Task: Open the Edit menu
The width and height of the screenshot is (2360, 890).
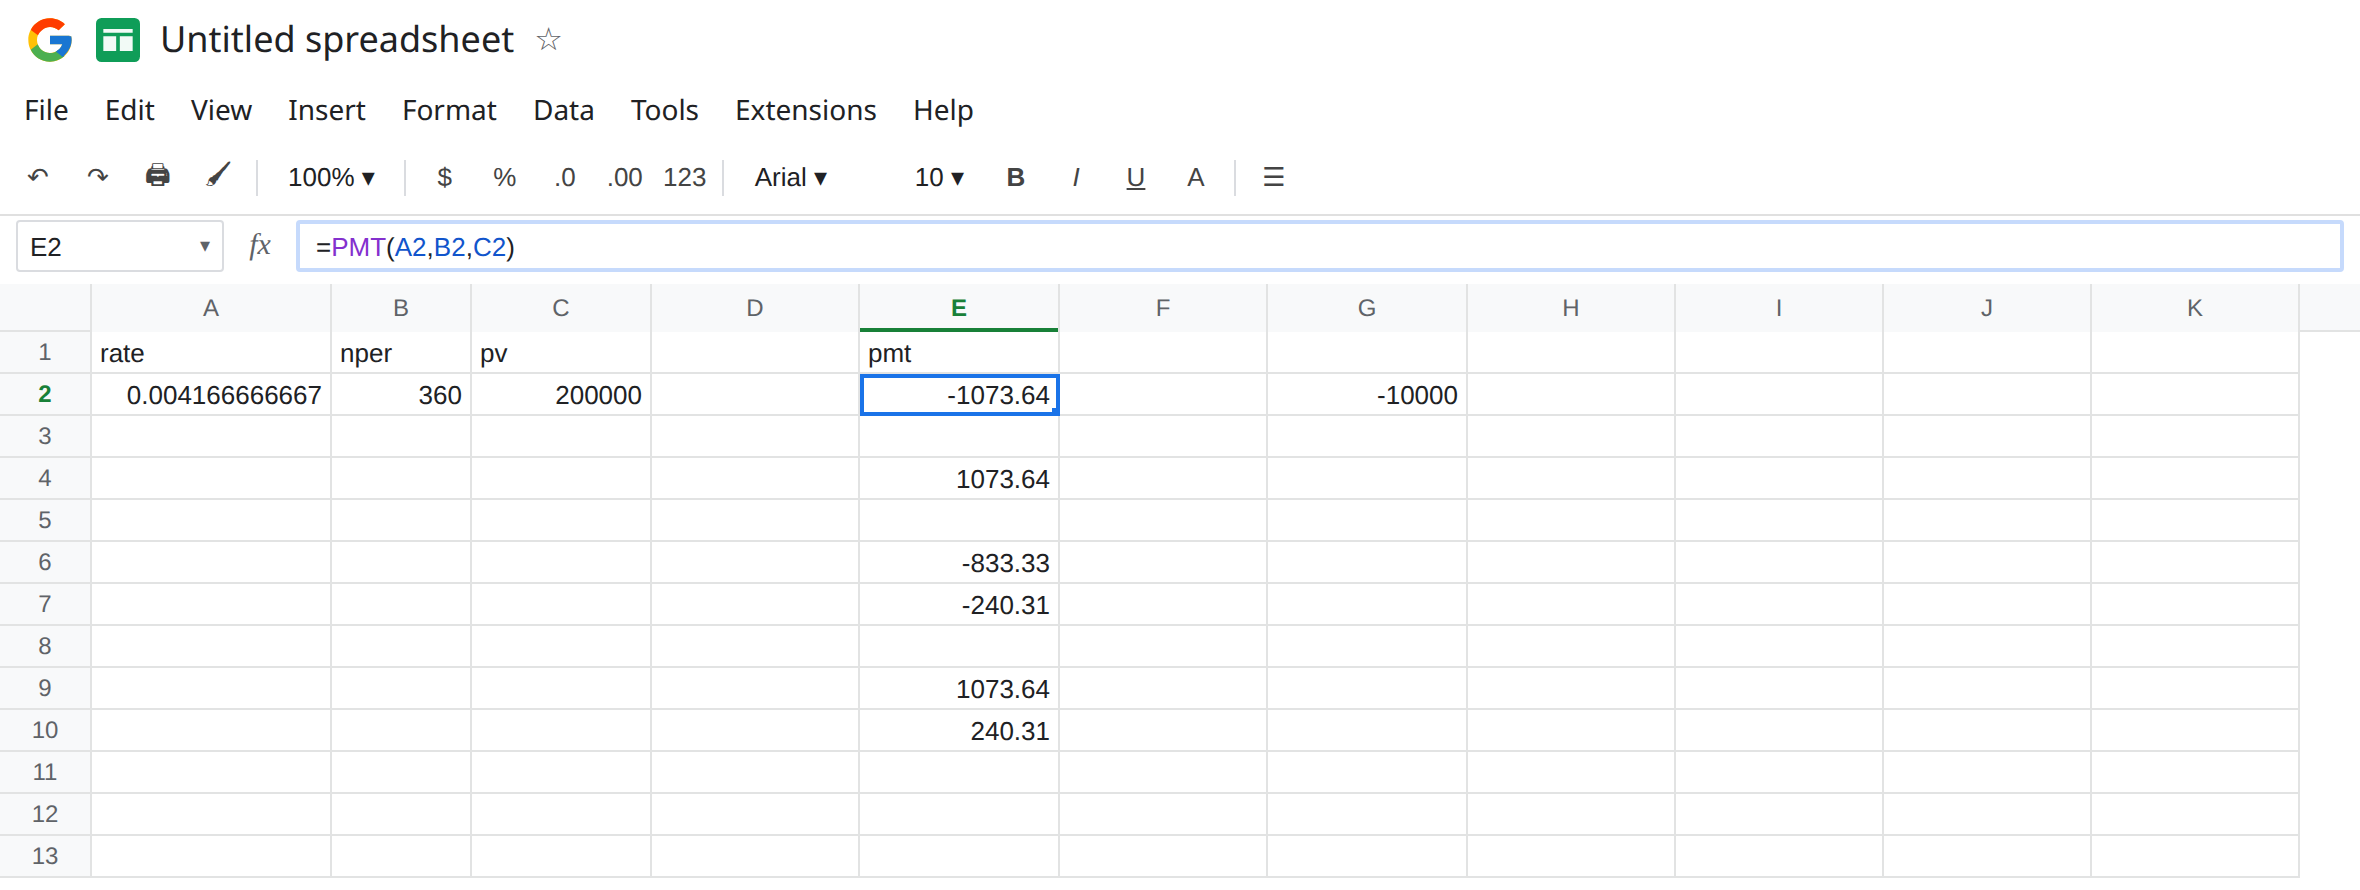Action: [x=129, y=110]
